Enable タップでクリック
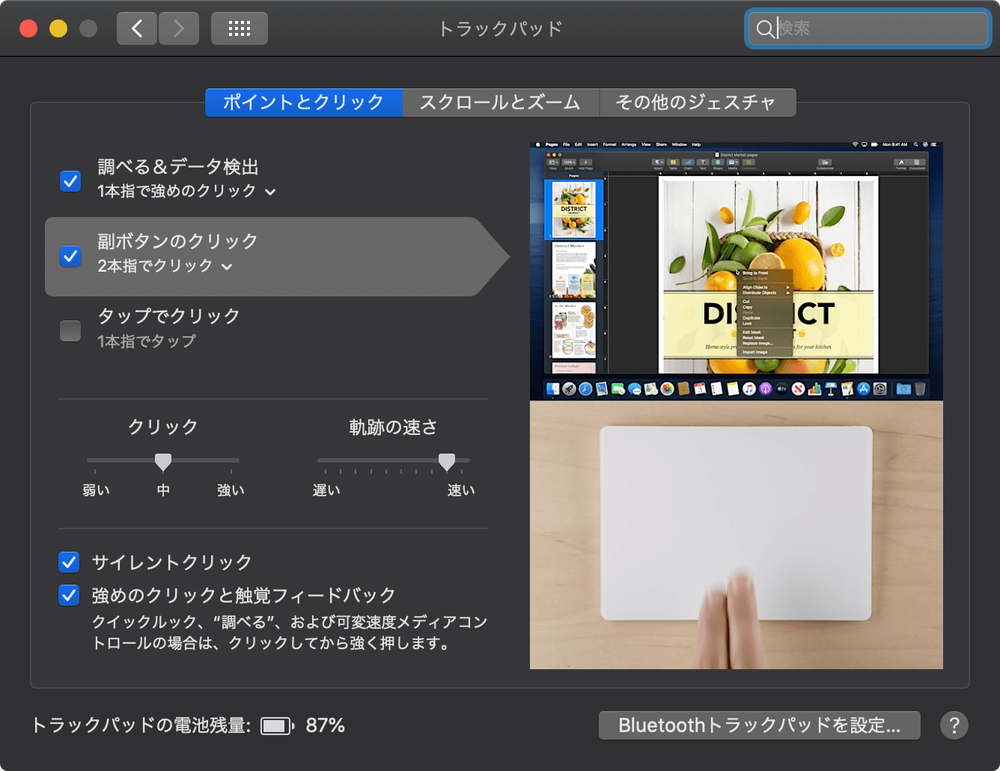Screen dimensions: 1000x771 click(68, 330)
